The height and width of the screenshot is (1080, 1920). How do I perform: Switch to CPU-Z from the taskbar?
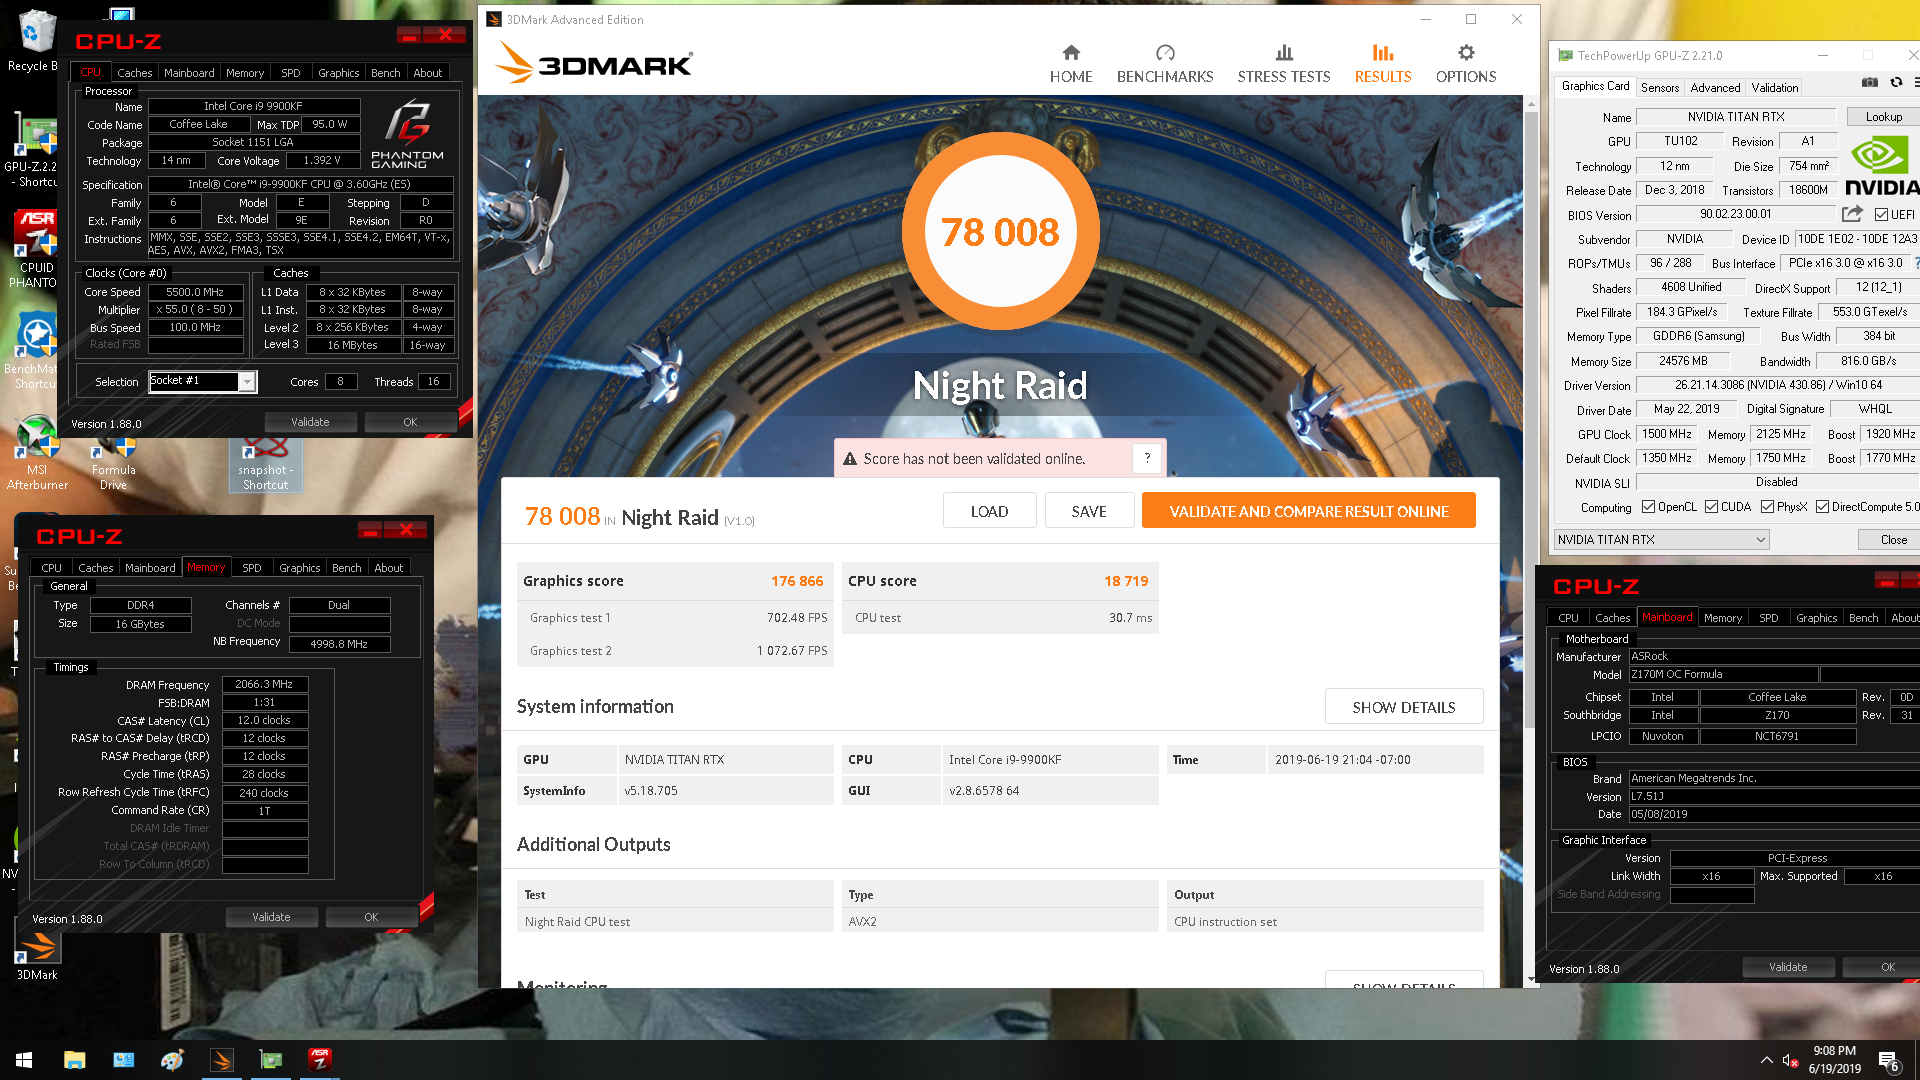click(320, 1059)
